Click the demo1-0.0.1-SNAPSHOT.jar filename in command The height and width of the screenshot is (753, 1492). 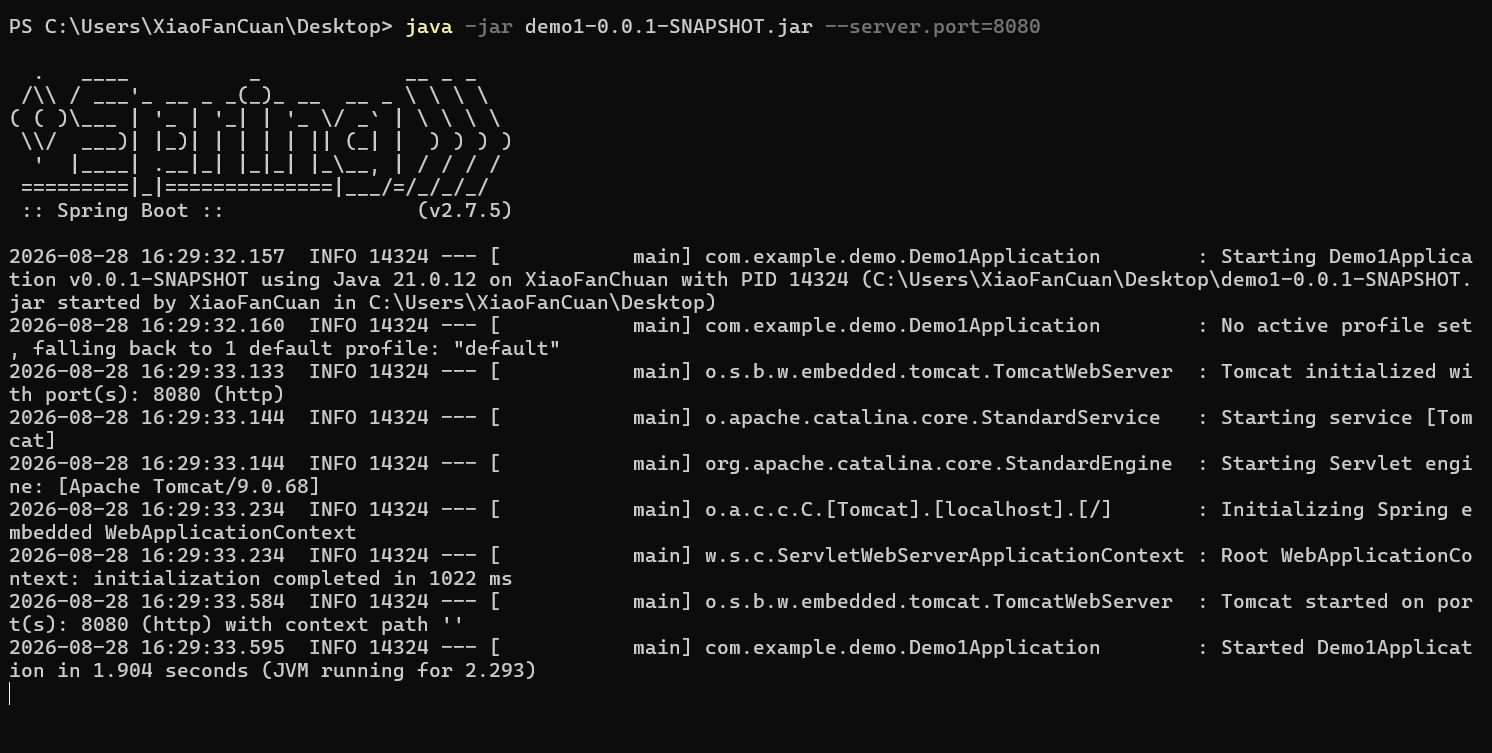click(669, 27)
